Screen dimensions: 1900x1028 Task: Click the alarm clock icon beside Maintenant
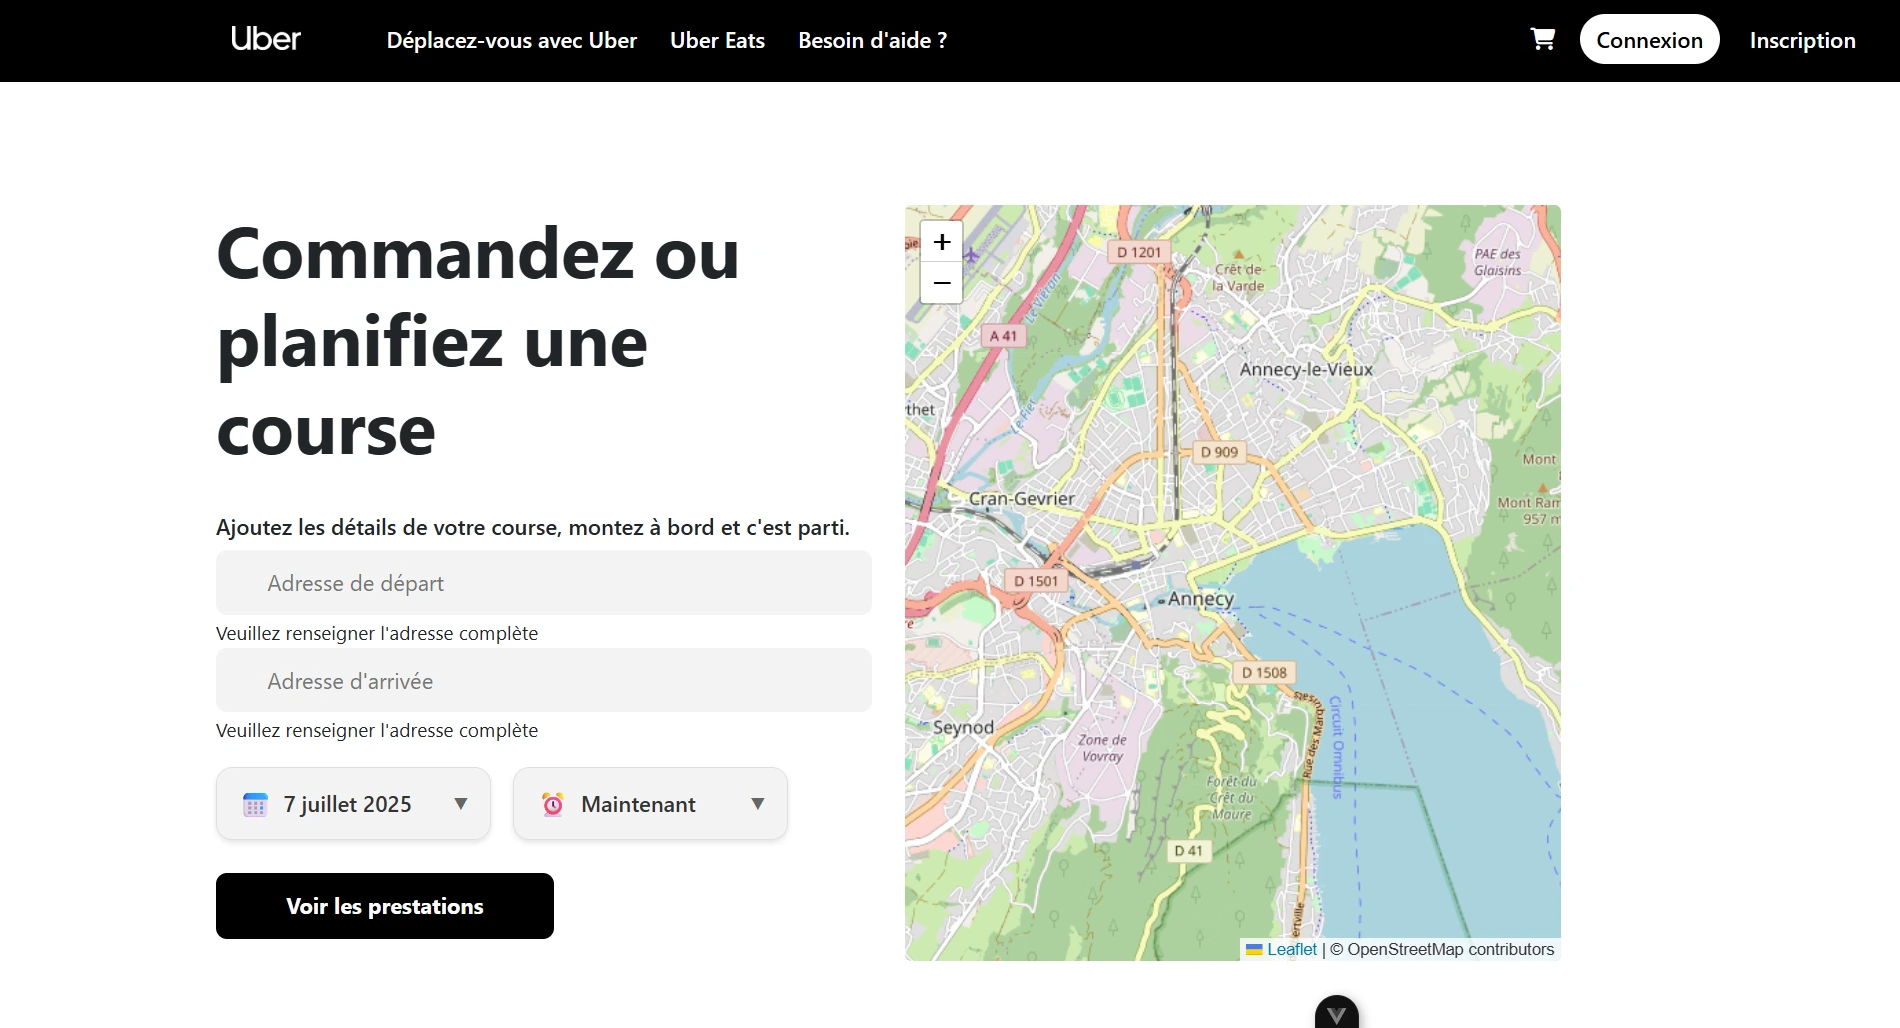(x=553, y=804)
